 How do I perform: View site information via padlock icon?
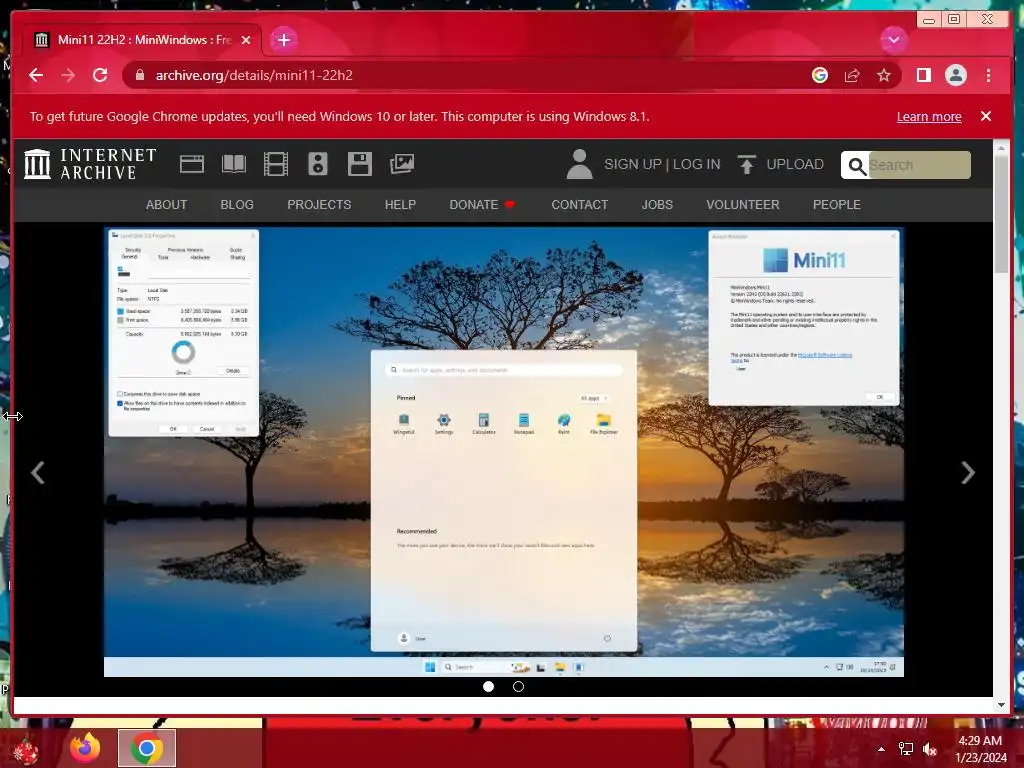[139, 75]
